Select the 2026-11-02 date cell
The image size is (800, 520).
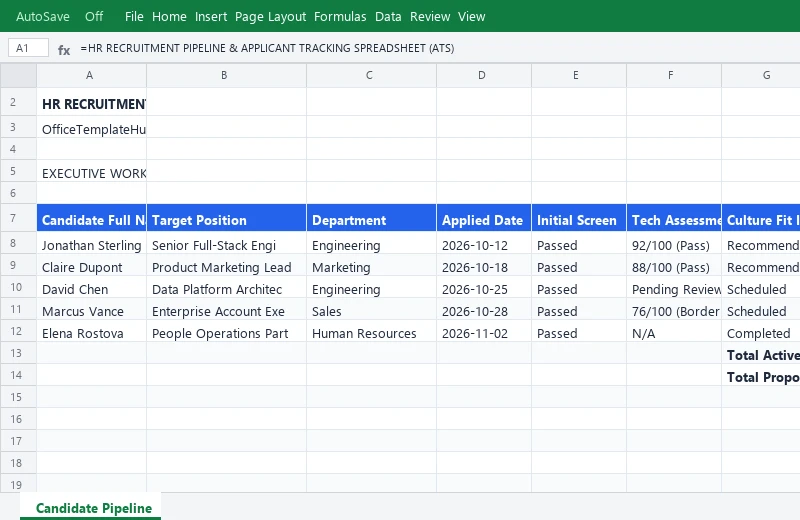point(484,331)
